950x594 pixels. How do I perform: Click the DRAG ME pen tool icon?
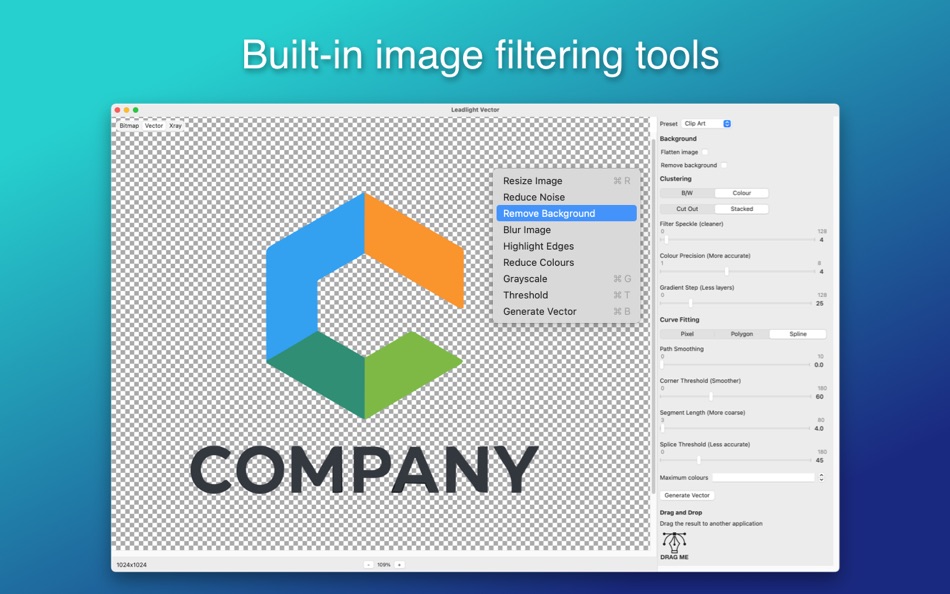coord(675,543)
